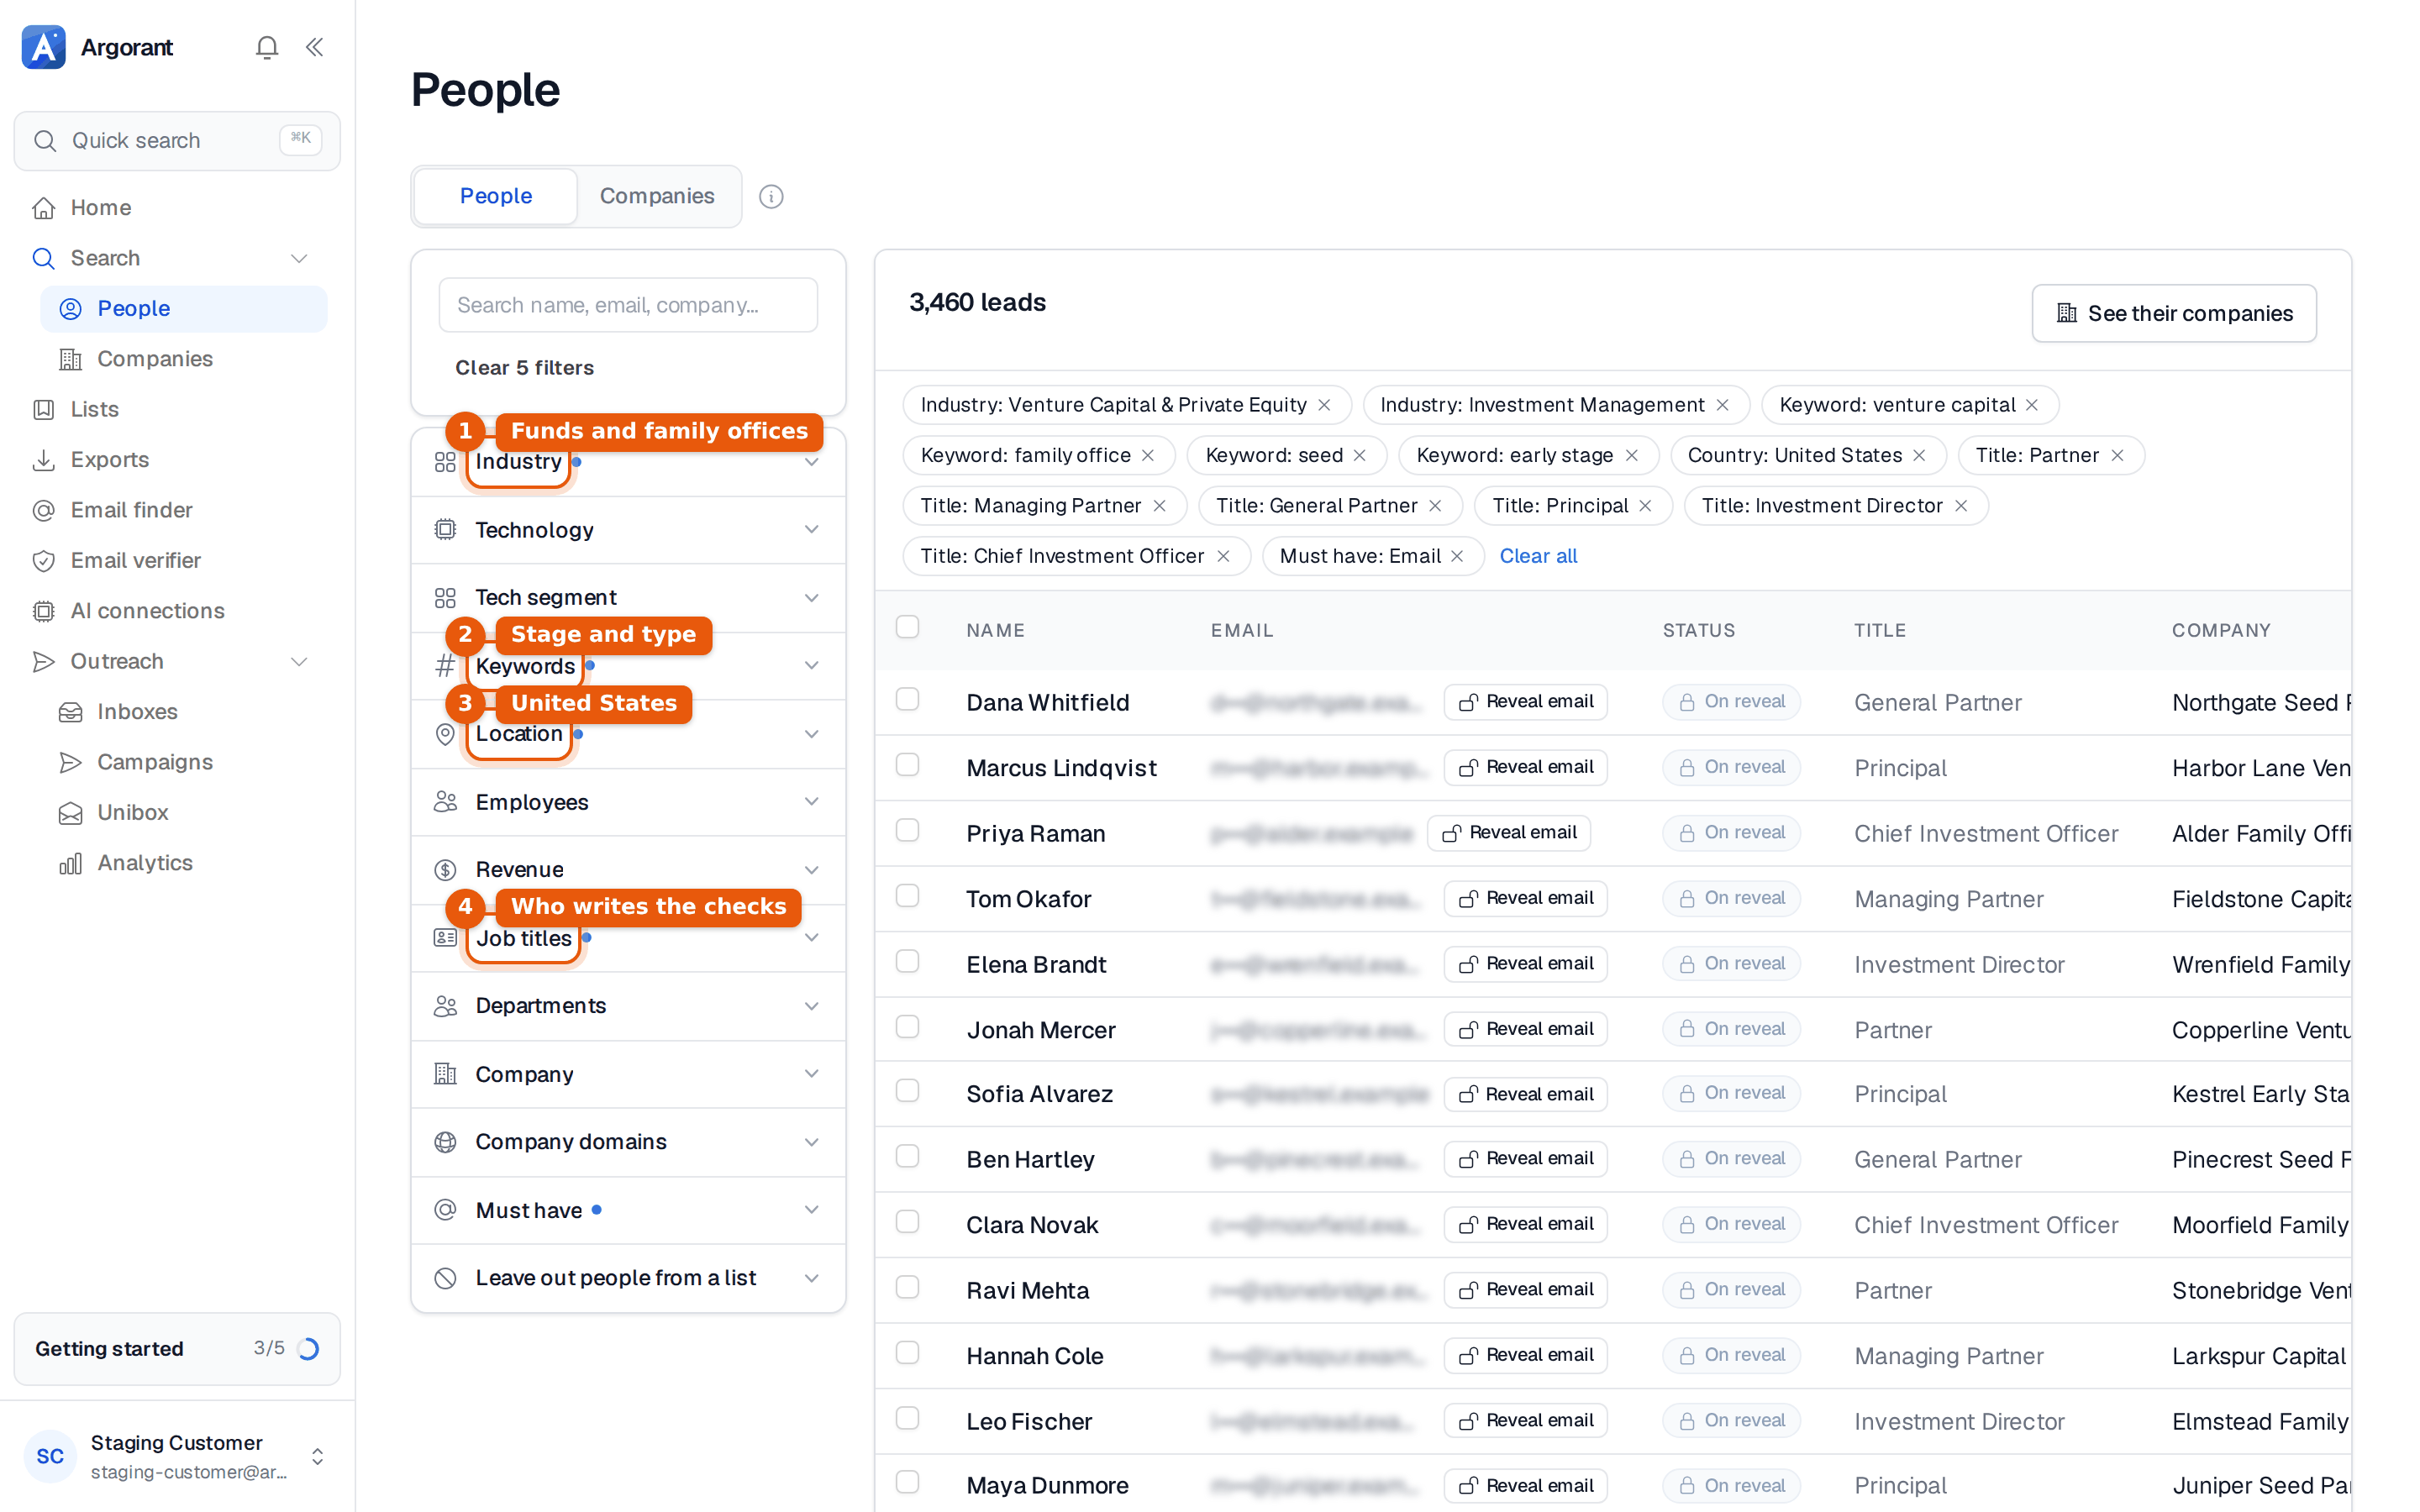Click the Argorant logo icon
This screenshot has height=1512, width=2420.
pos(44,47)
